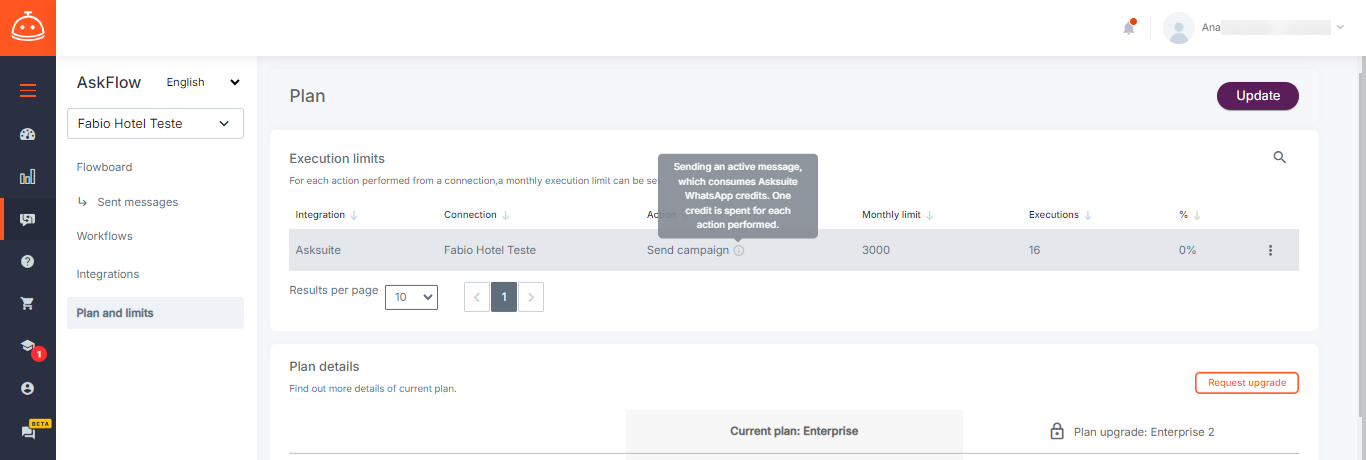1366x460 pixels.
Task: Sort by Monthly limit column arrow
Action: pos(929,215)
